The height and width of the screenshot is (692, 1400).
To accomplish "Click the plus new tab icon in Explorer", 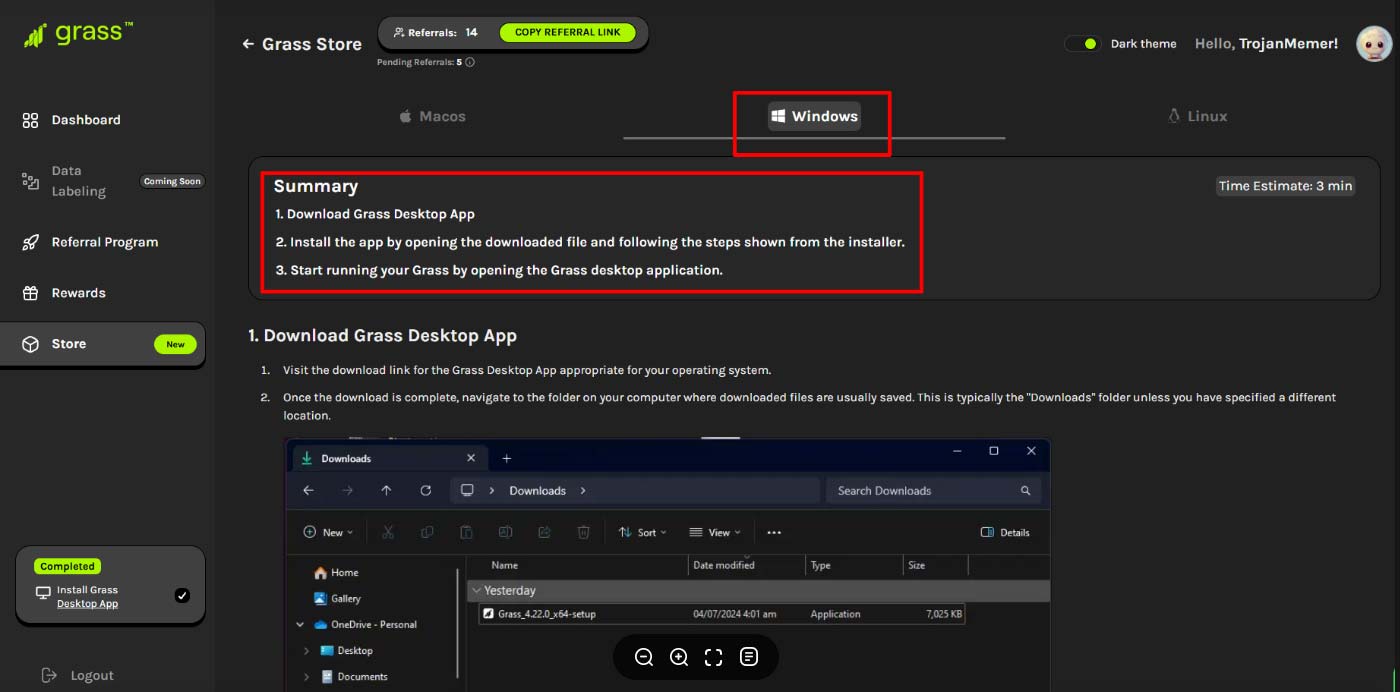I will click(x=506, y=458).
